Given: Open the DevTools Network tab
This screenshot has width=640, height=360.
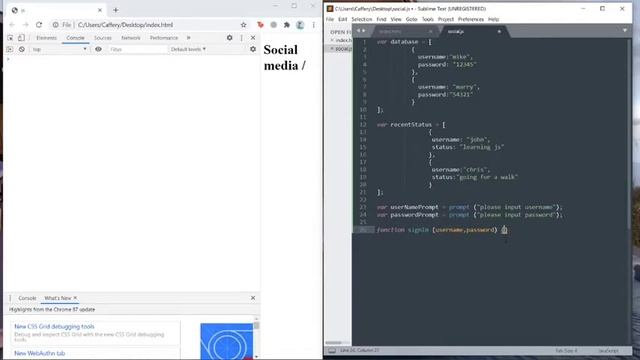Looking at the screenshot, I should click(131, 38).
